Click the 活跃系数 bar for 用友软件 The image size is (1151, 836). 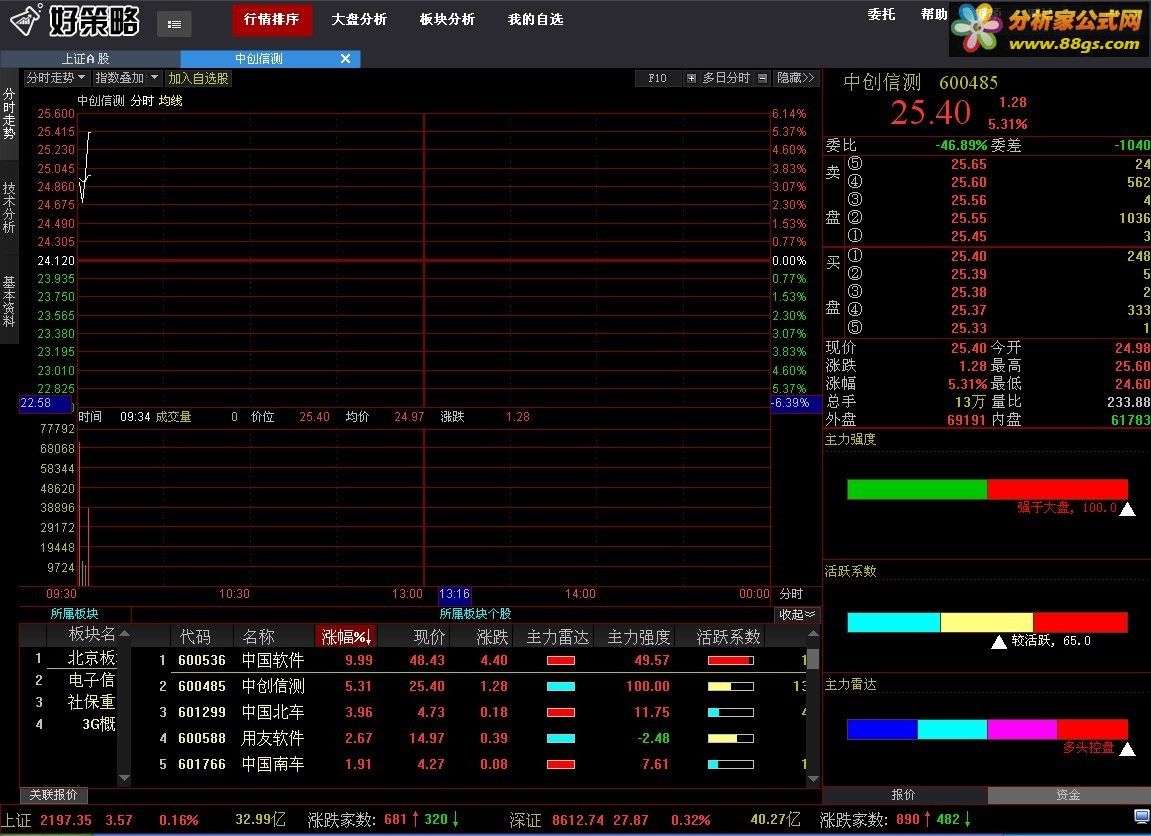[x=730, y=738]
